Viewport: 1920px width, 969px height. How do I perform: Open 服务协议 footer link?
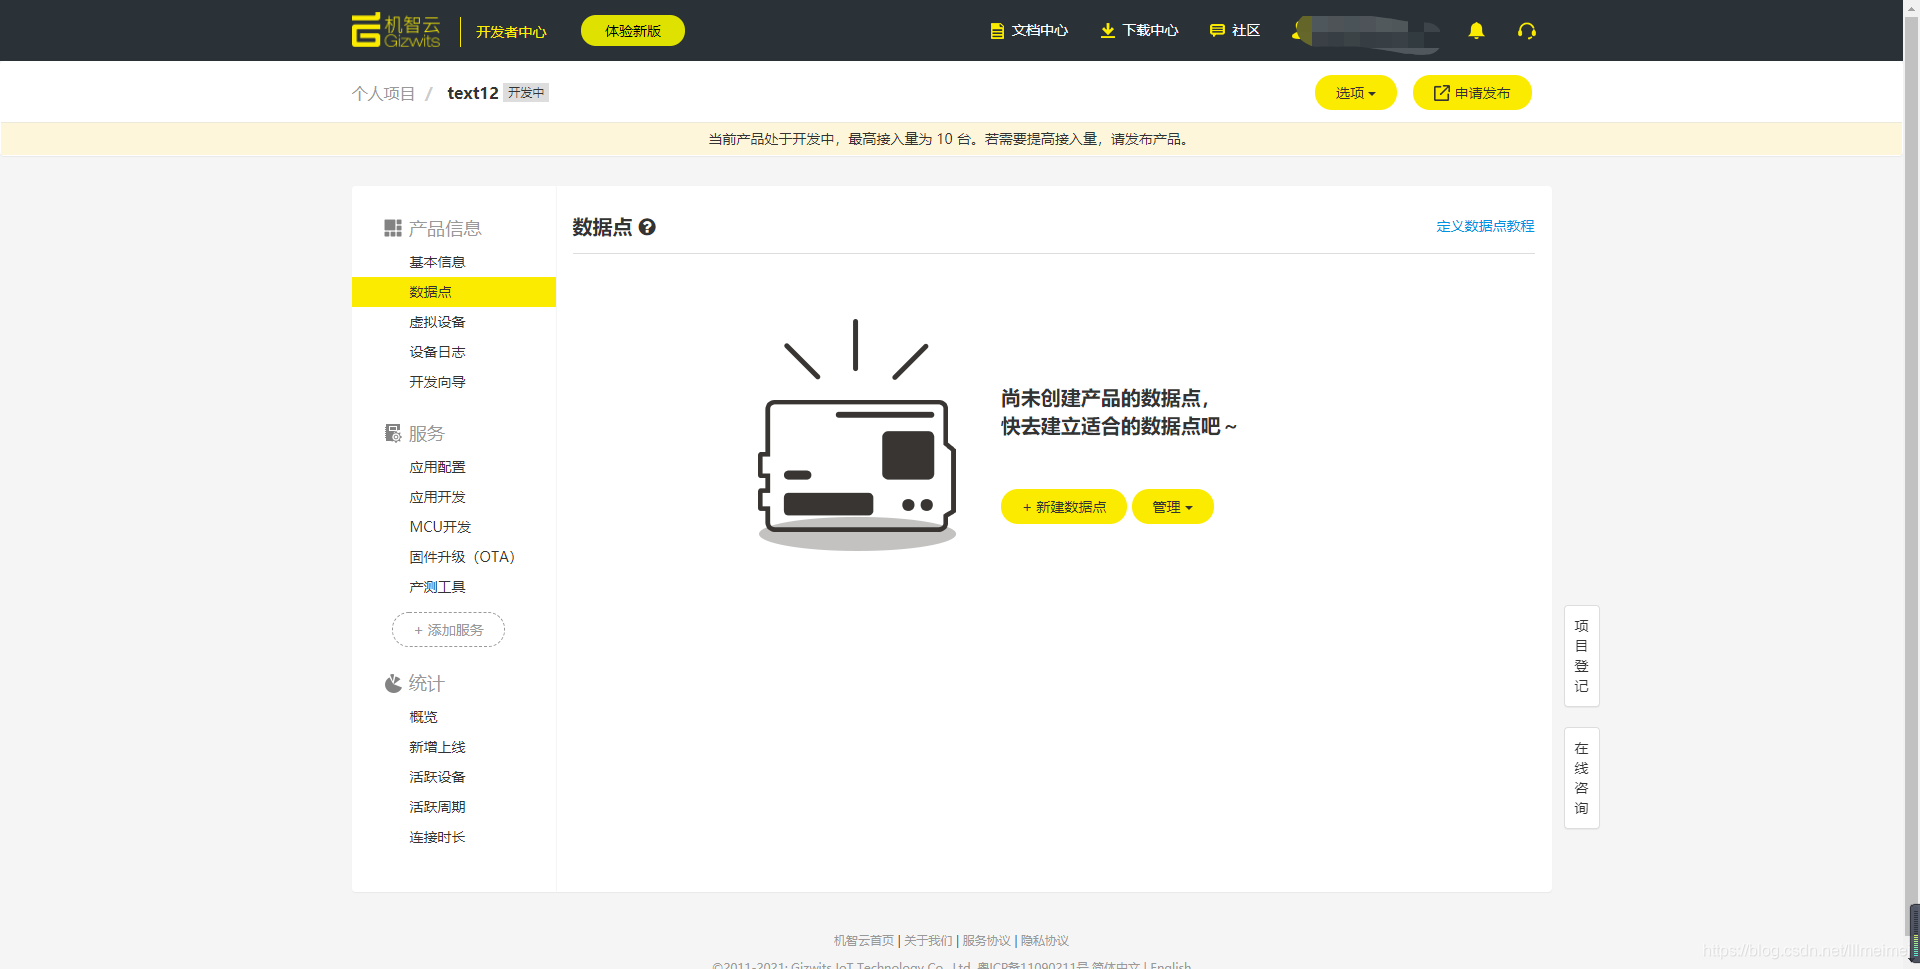point(986,941)
